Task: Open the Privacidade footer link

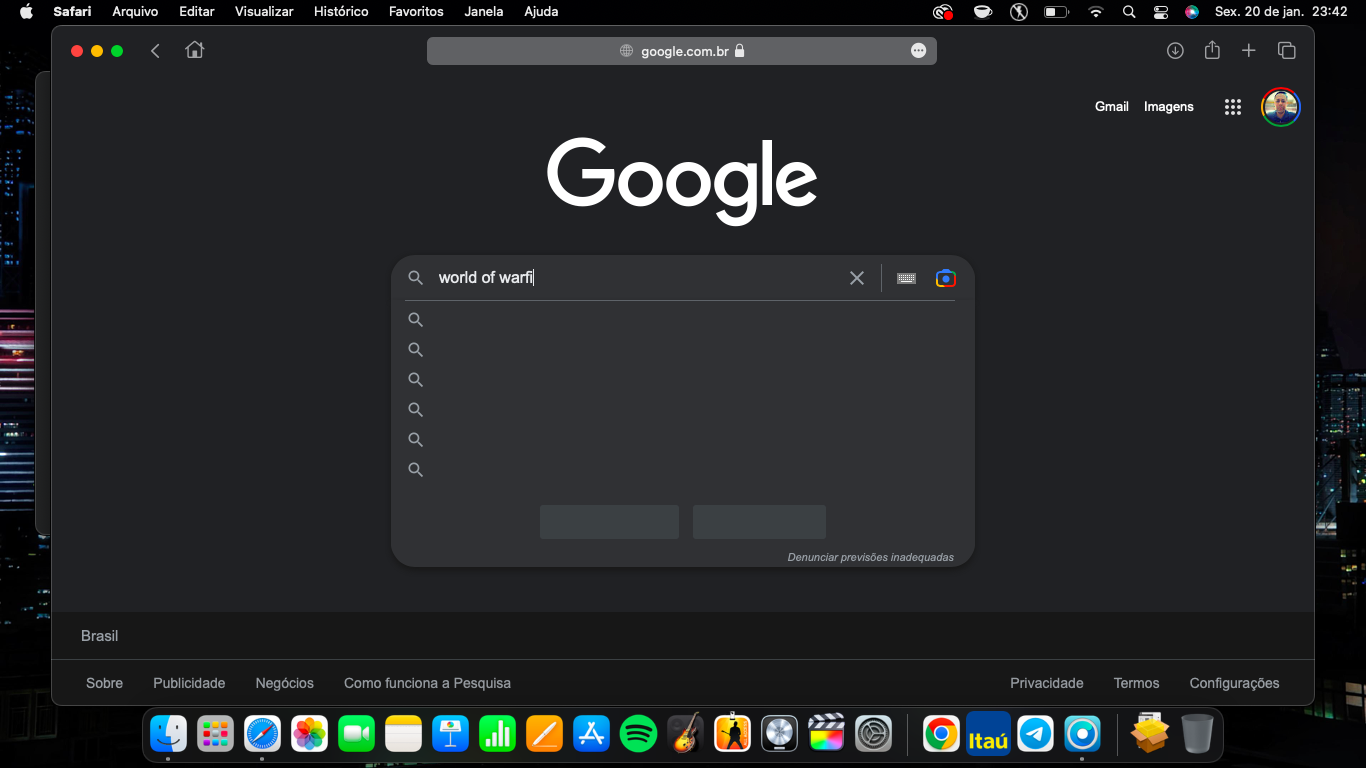Action: (x=1047, y=683)
